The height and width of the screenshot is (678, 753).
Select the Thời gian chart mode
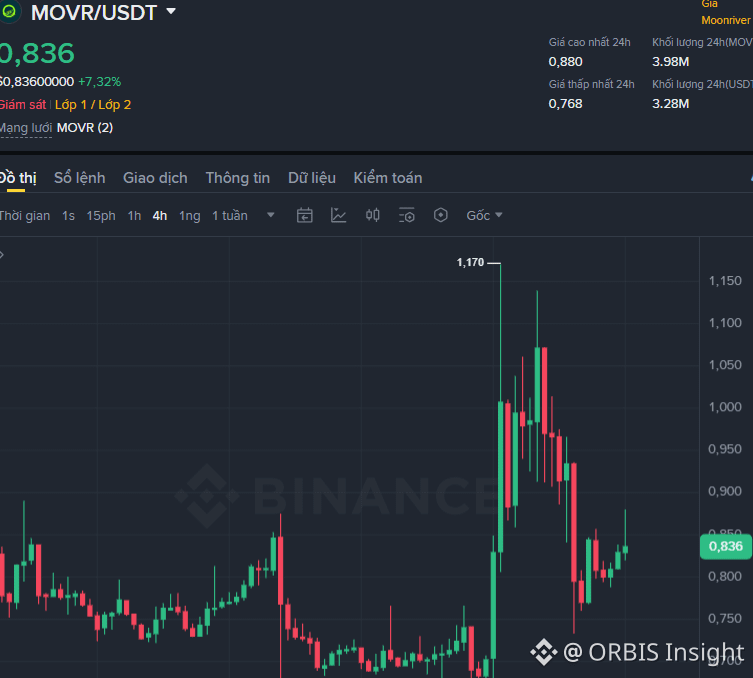coord(24,216)
